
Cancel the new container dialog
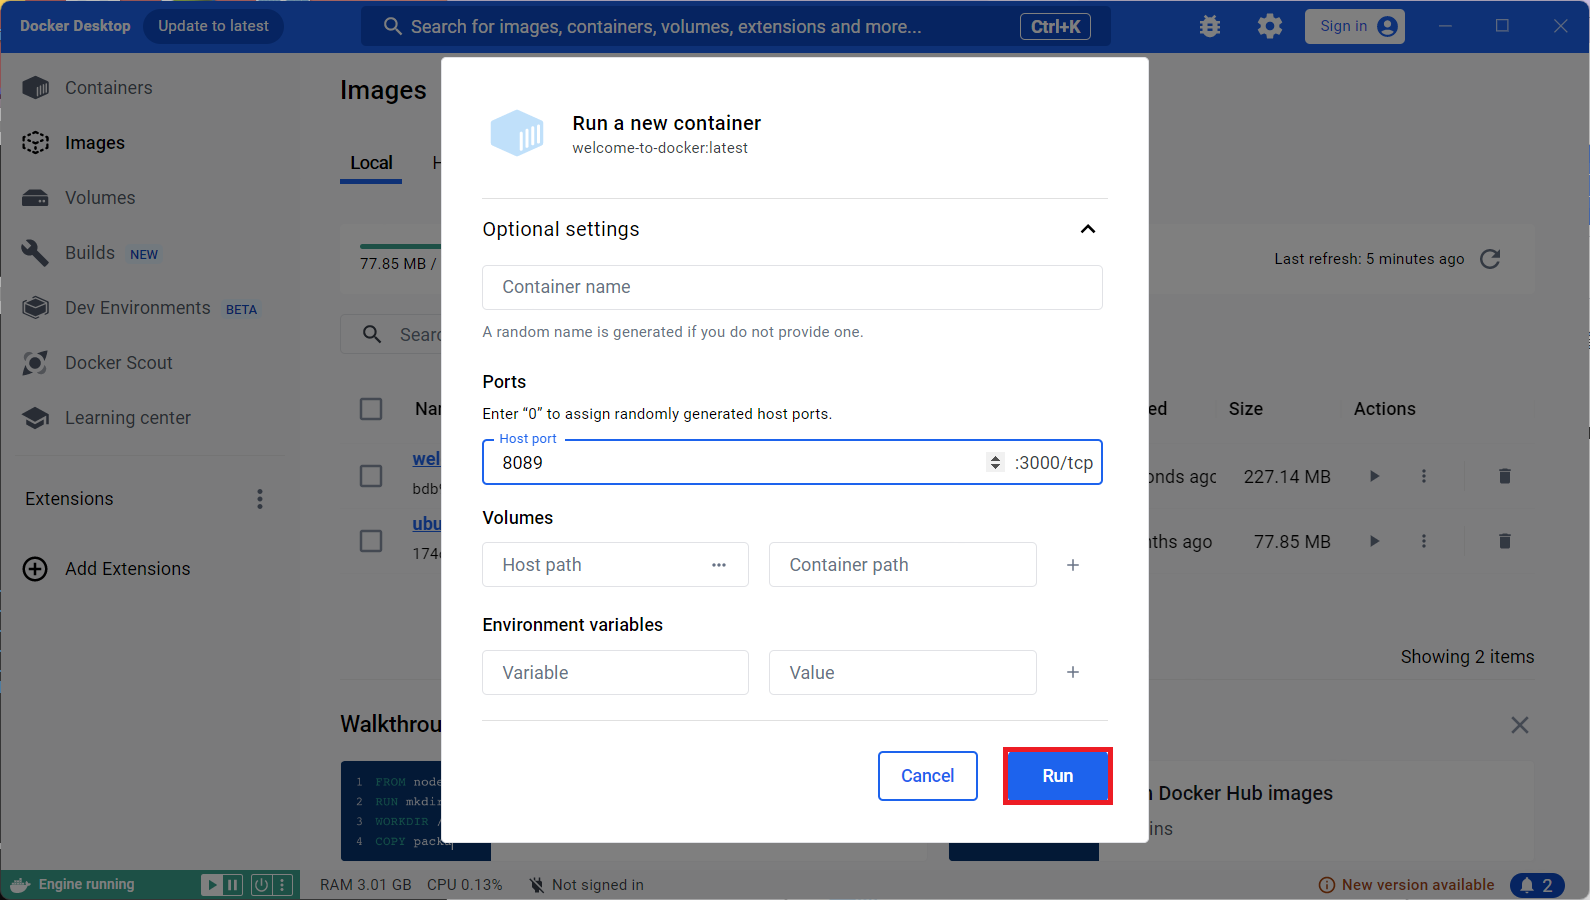927,776
